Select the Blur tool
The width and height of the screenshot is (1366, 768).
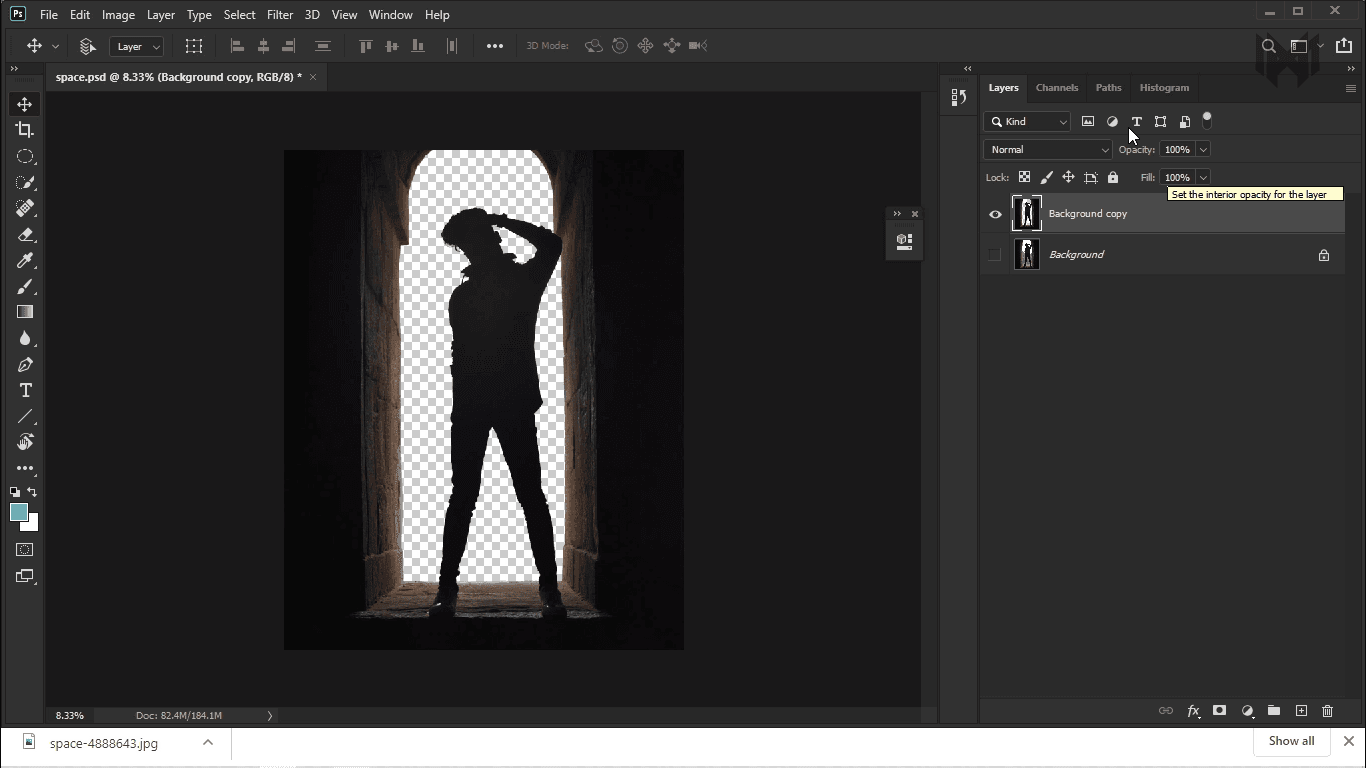25,338
